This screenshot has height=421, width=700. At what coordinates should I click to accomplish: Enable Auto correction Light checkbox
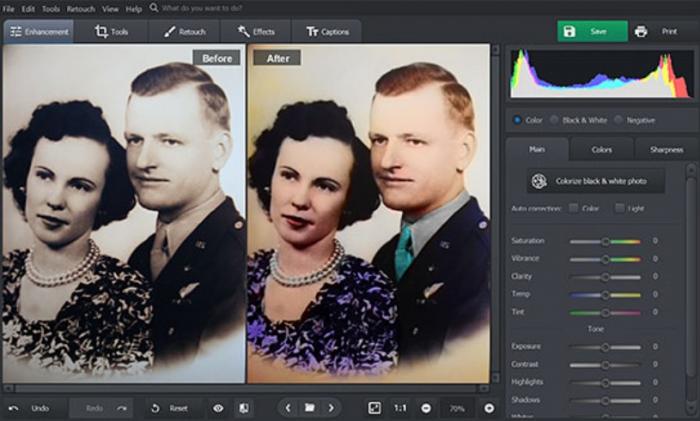(620, 208)
